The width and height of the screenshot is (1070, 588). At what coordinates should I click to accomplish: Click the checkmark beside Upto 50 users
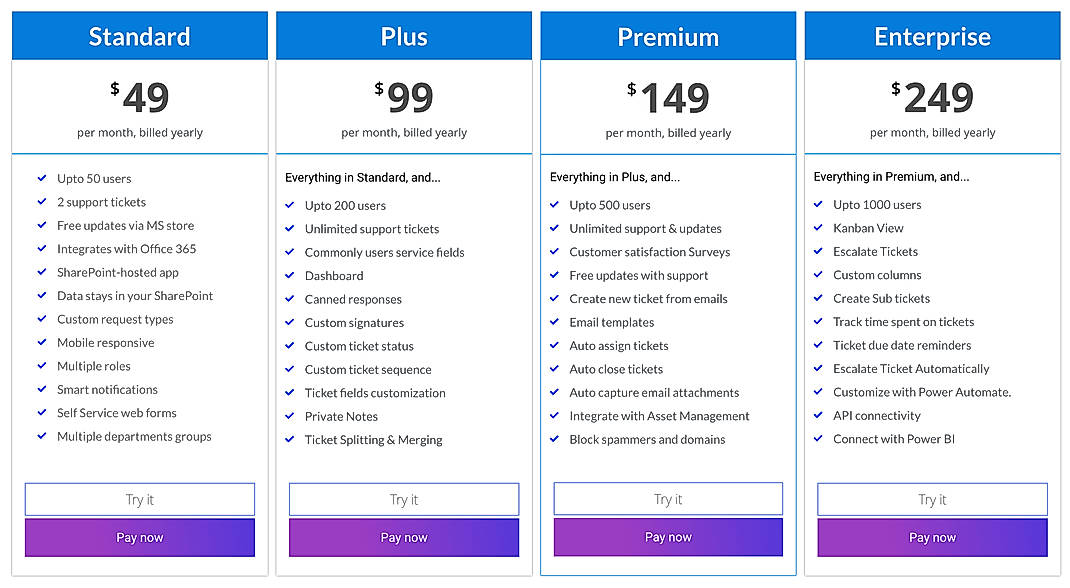coord(42,178)
